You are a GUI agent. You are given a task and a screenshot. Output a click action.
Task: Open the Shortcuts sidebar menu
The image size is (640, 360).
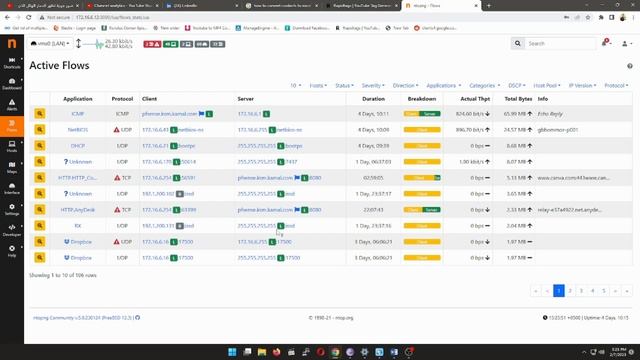coord(12,62)
